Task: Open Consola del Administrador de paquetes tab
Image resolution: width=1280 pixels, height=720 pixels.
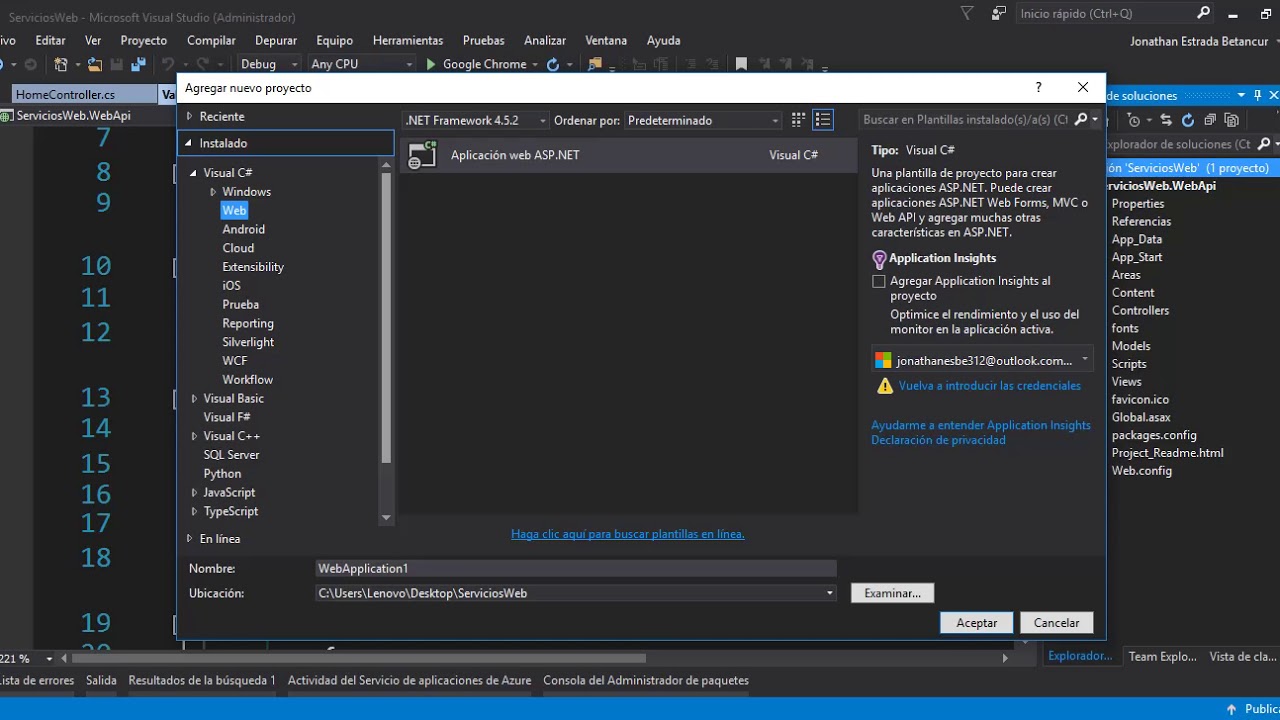Action: (646, 680)
